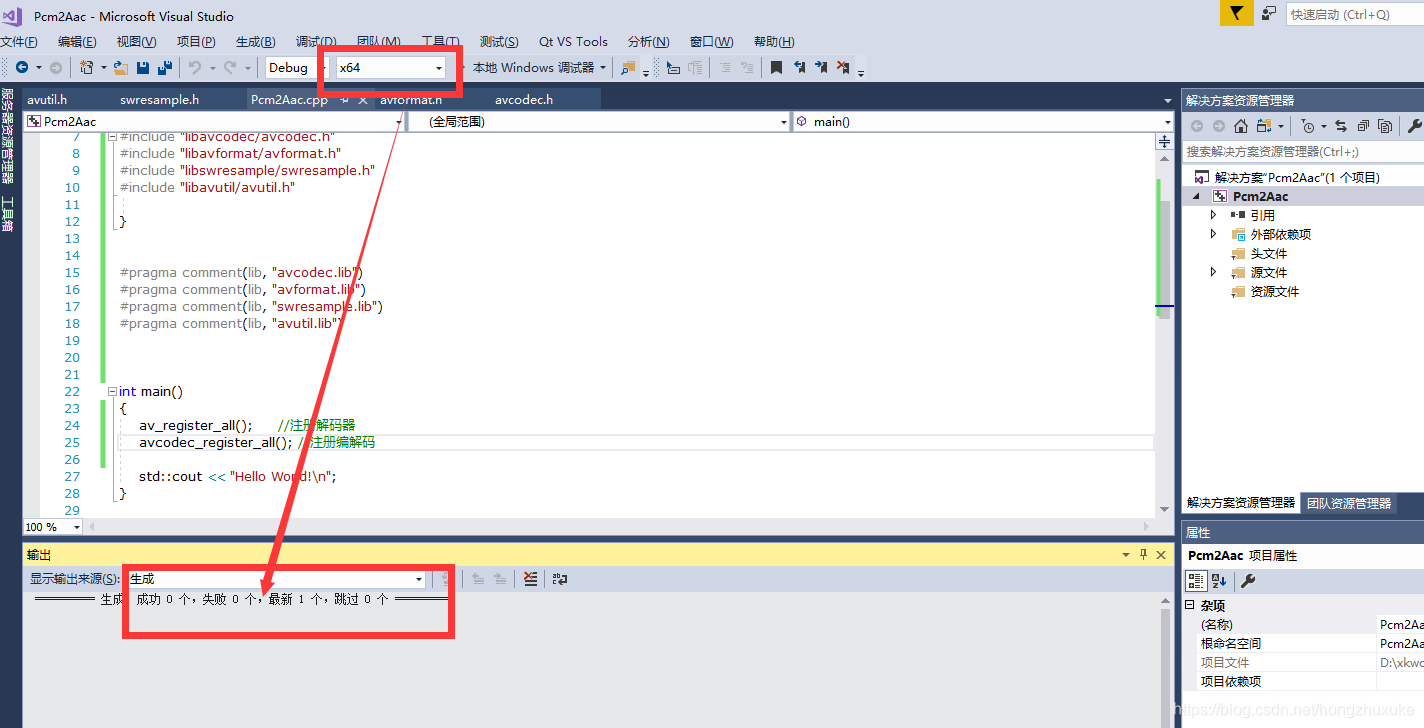Collapse the 杂项 (Misc) category in Properties
This screenshot has height=728, width=1424.
coord(1190,605)
